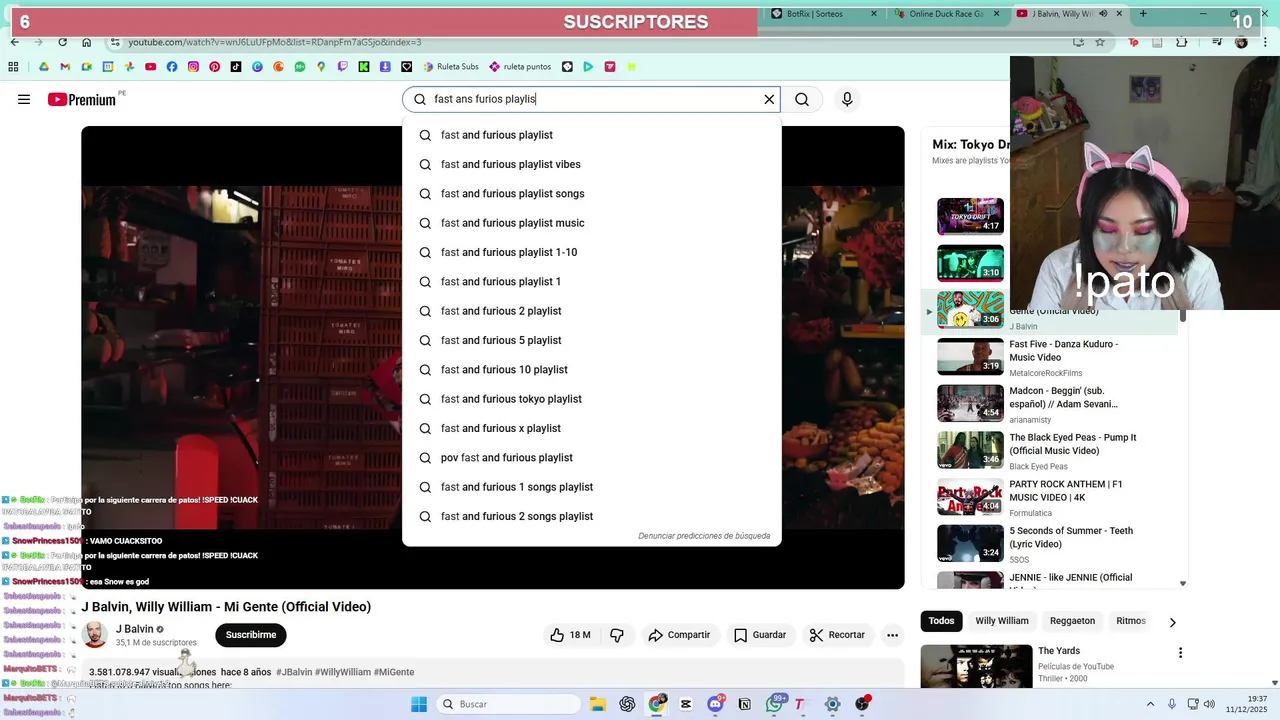Show hidden system tray icons chevron
This screenshot has width=1280, height=720.
click(x=1150, y=704)
